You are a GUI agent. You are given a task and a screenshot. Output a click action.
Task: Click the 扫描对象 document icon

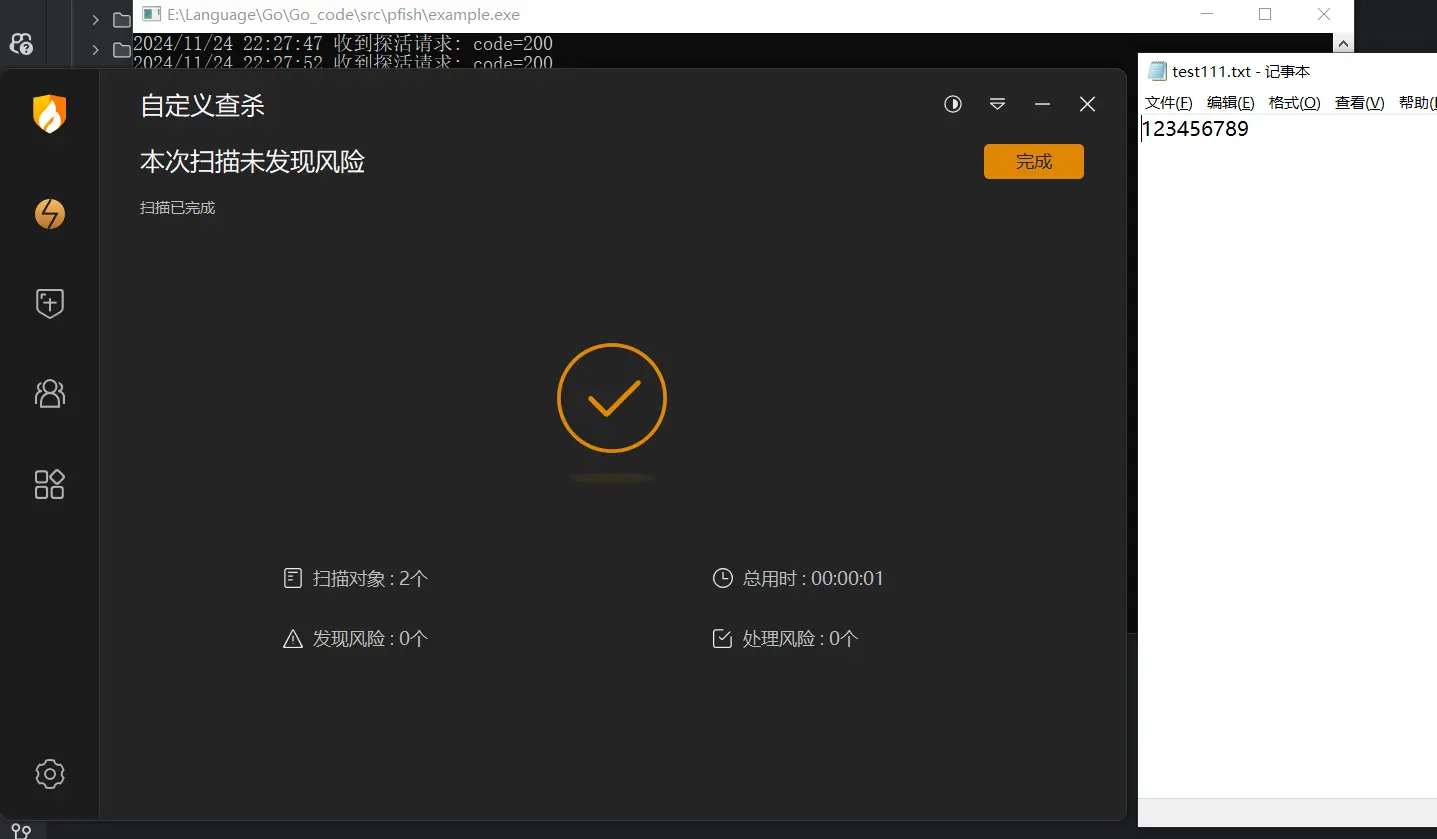292,578
